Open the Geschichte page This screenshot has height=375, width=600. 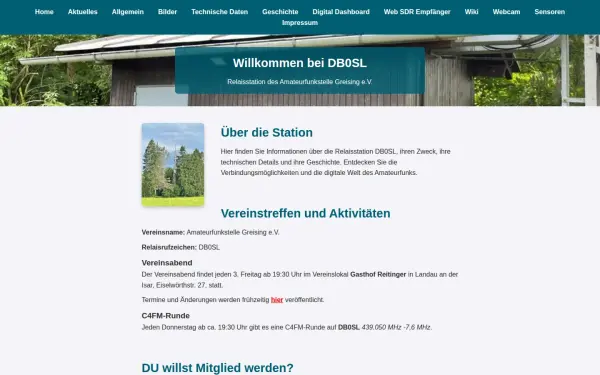(280, 12)
